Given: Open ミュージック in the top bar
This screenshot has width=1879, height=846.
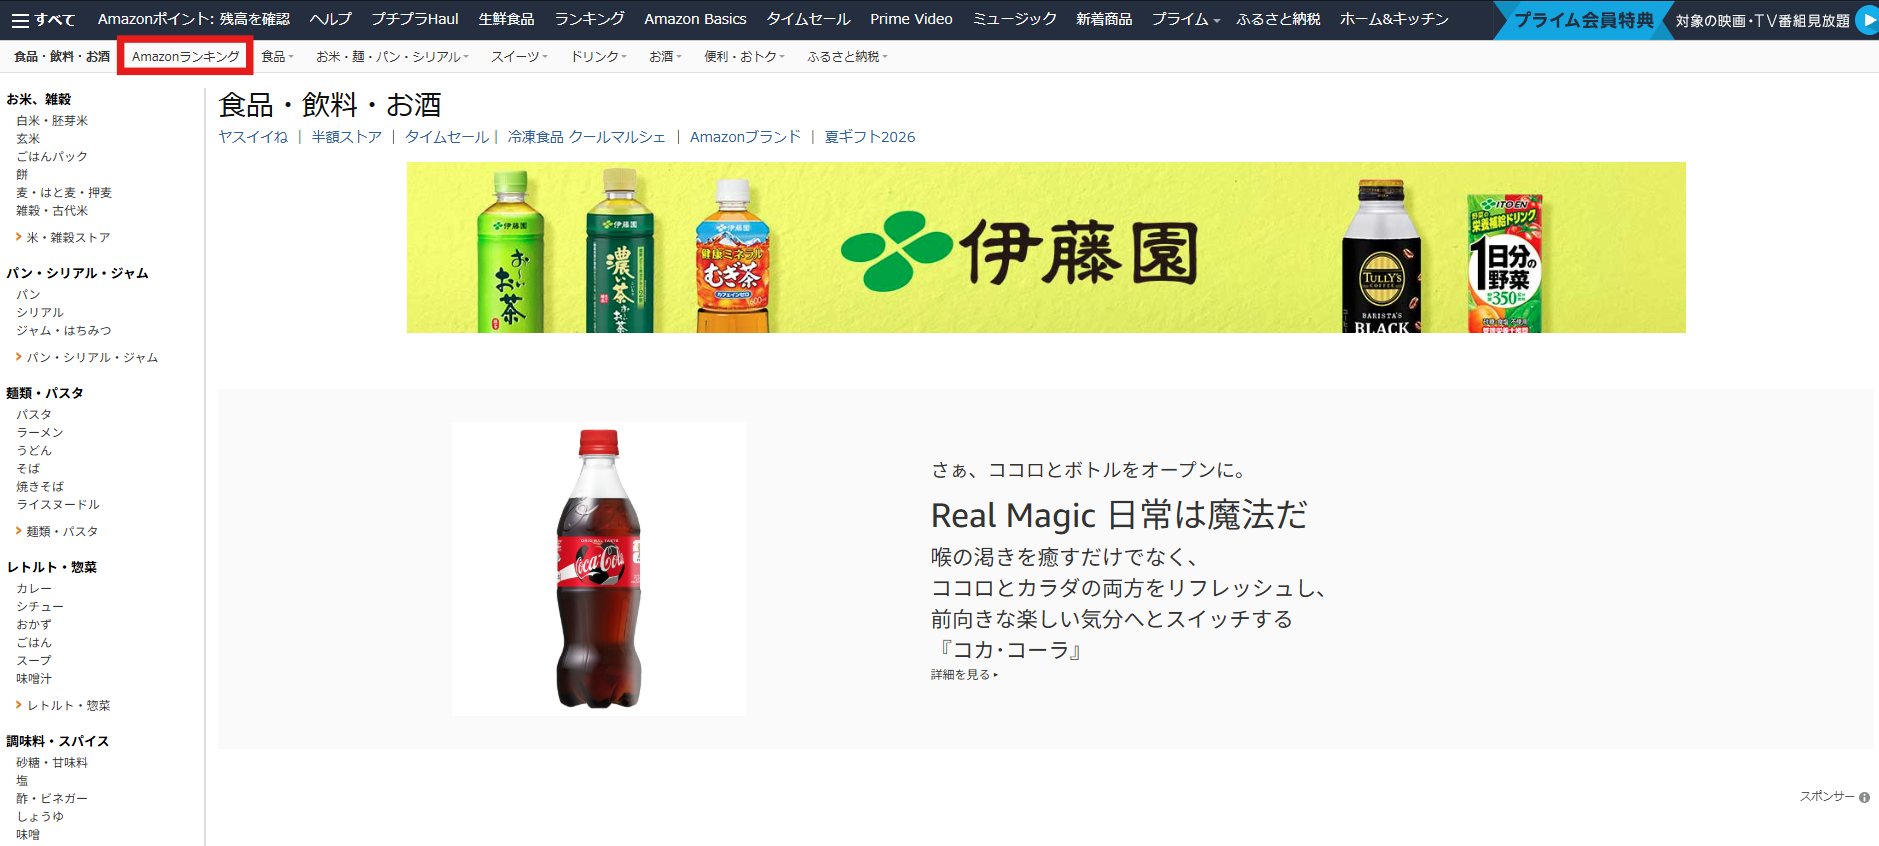Looking at the screenshot, I should pos(1014,19).
